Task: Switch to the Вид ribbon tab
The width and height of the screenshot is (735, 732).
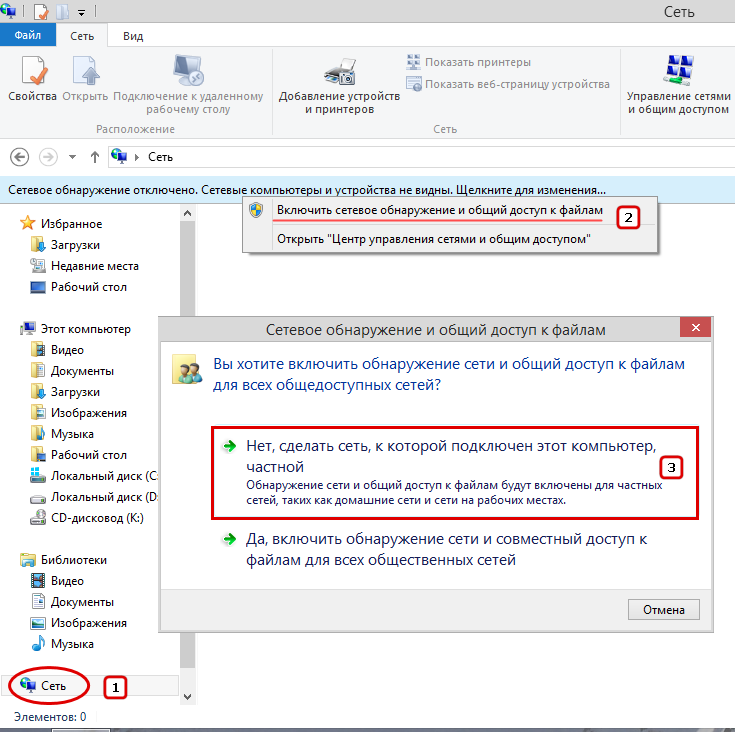Action: coord(133,36)
